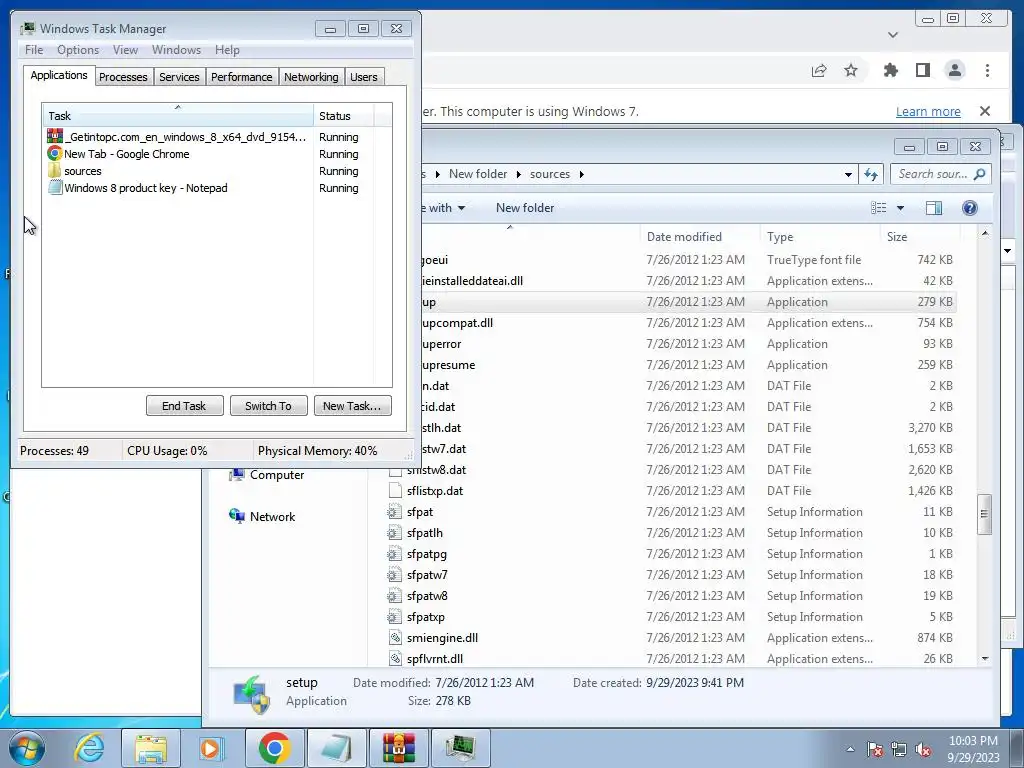Click the scroll down arrow in Explorer

pos(985,659)
